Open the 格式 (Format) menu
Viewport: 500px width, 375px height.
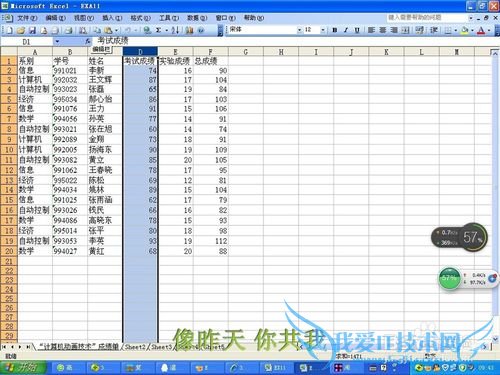click(x=140, y=18)
